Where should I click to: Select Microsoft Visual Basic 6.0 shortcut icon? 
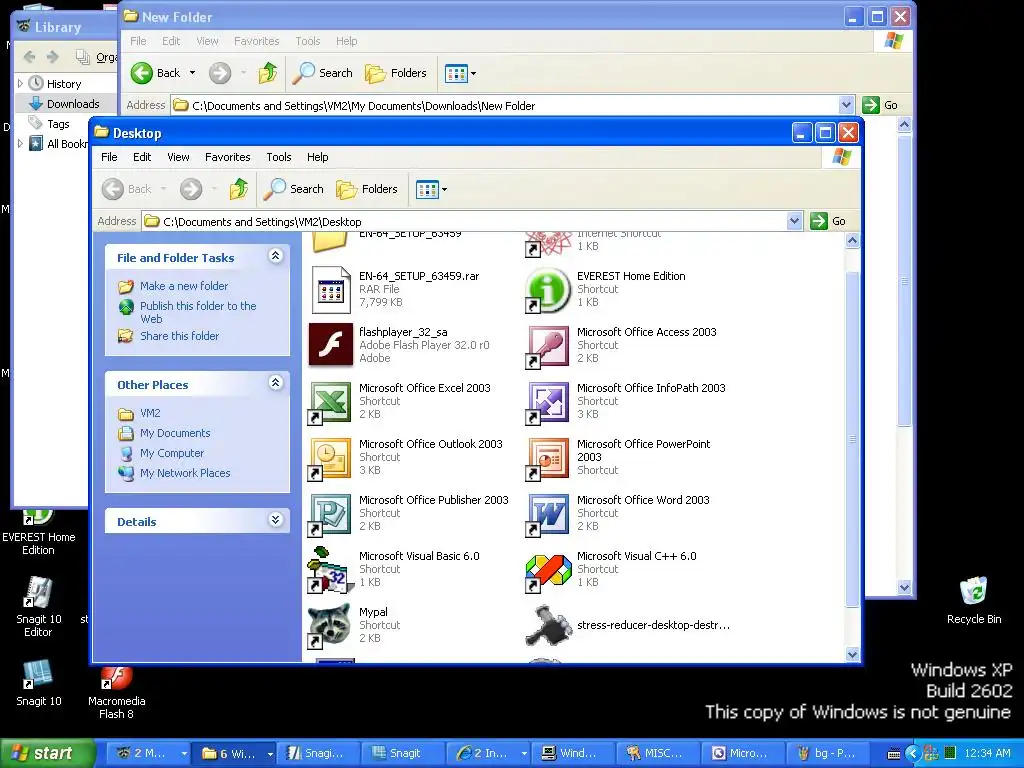pyautogui.click(x=330, y=570)
